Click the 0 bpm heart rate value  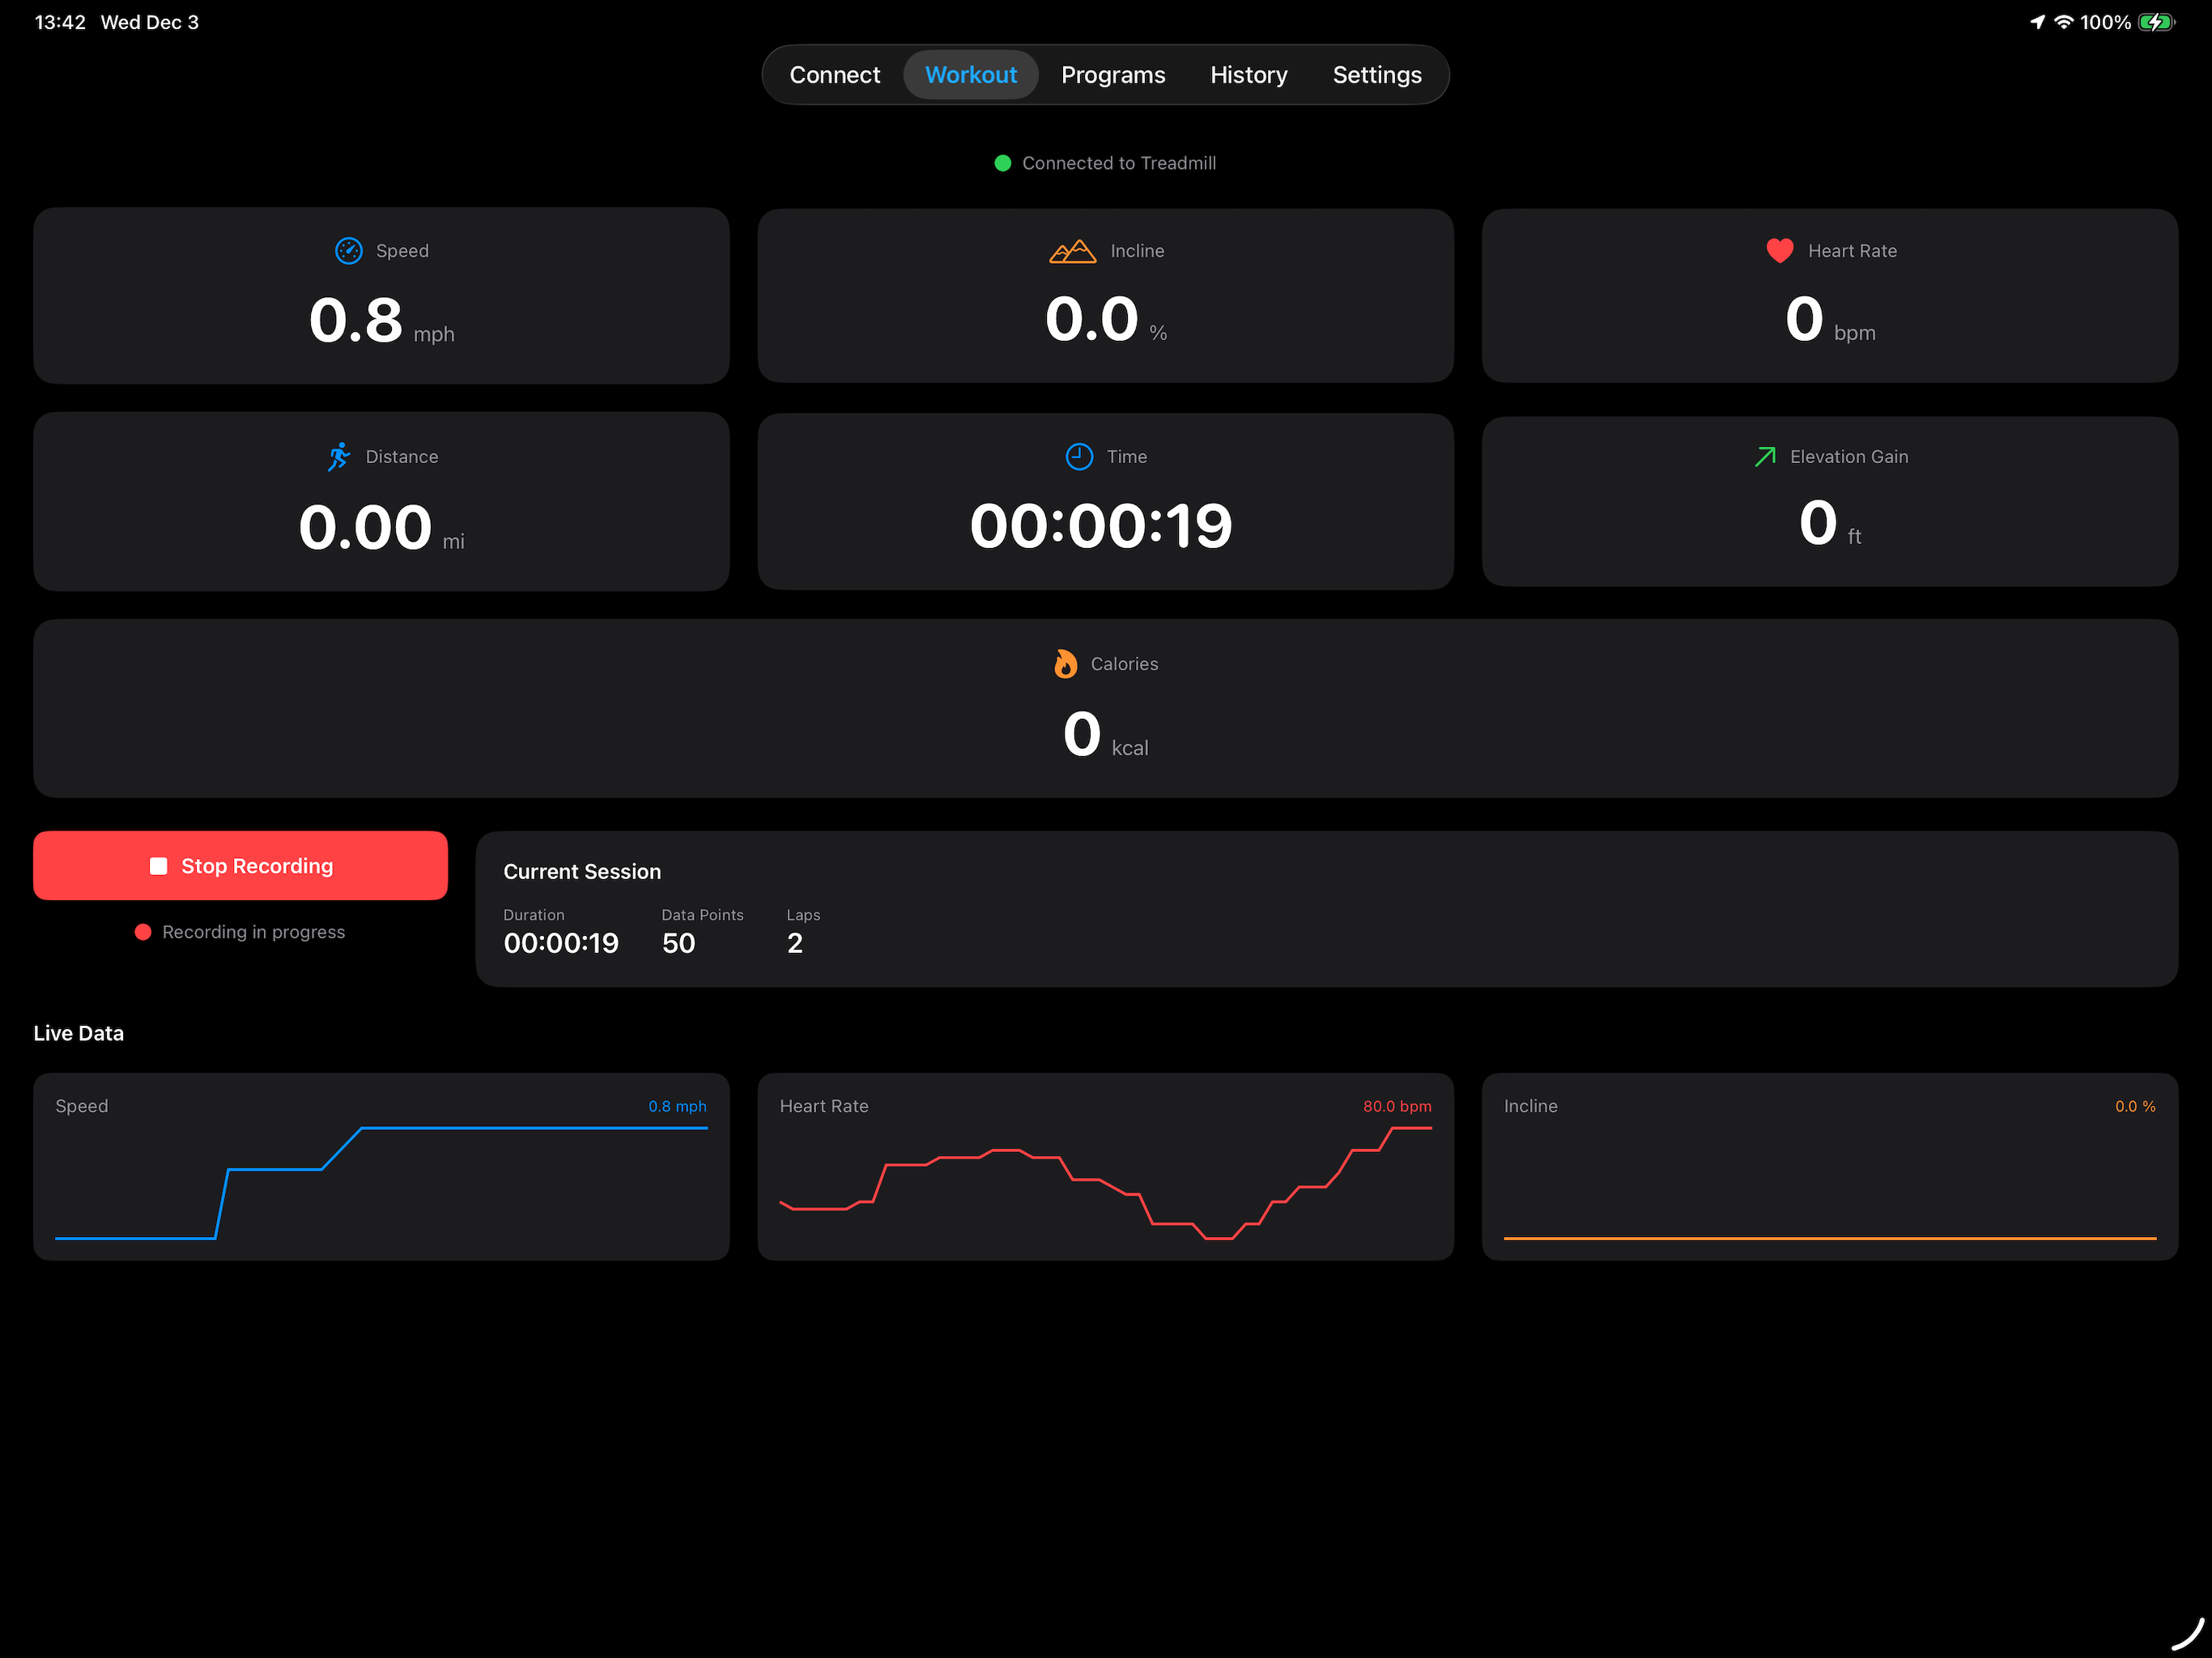point(1829,319)
